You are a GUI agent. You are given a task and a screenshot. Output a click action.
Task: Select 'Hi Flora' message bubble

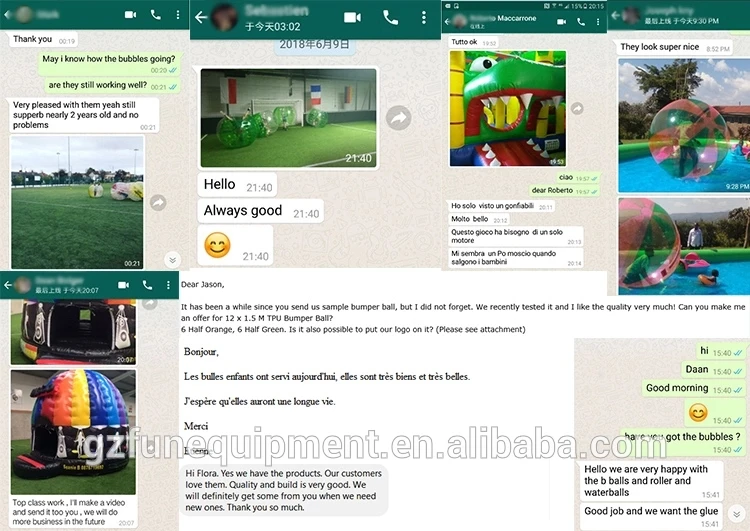pos(284,490)
